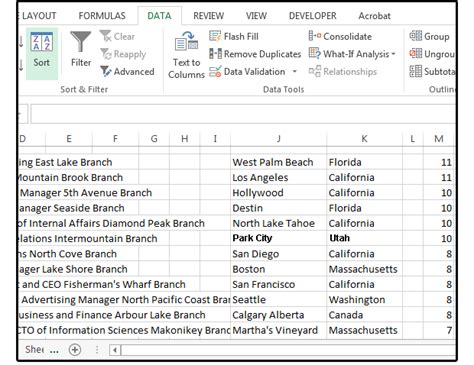474x365 pixels.
Task: Open the Acrobat tab
Action: pyautogui.click(x=374, y=16)
